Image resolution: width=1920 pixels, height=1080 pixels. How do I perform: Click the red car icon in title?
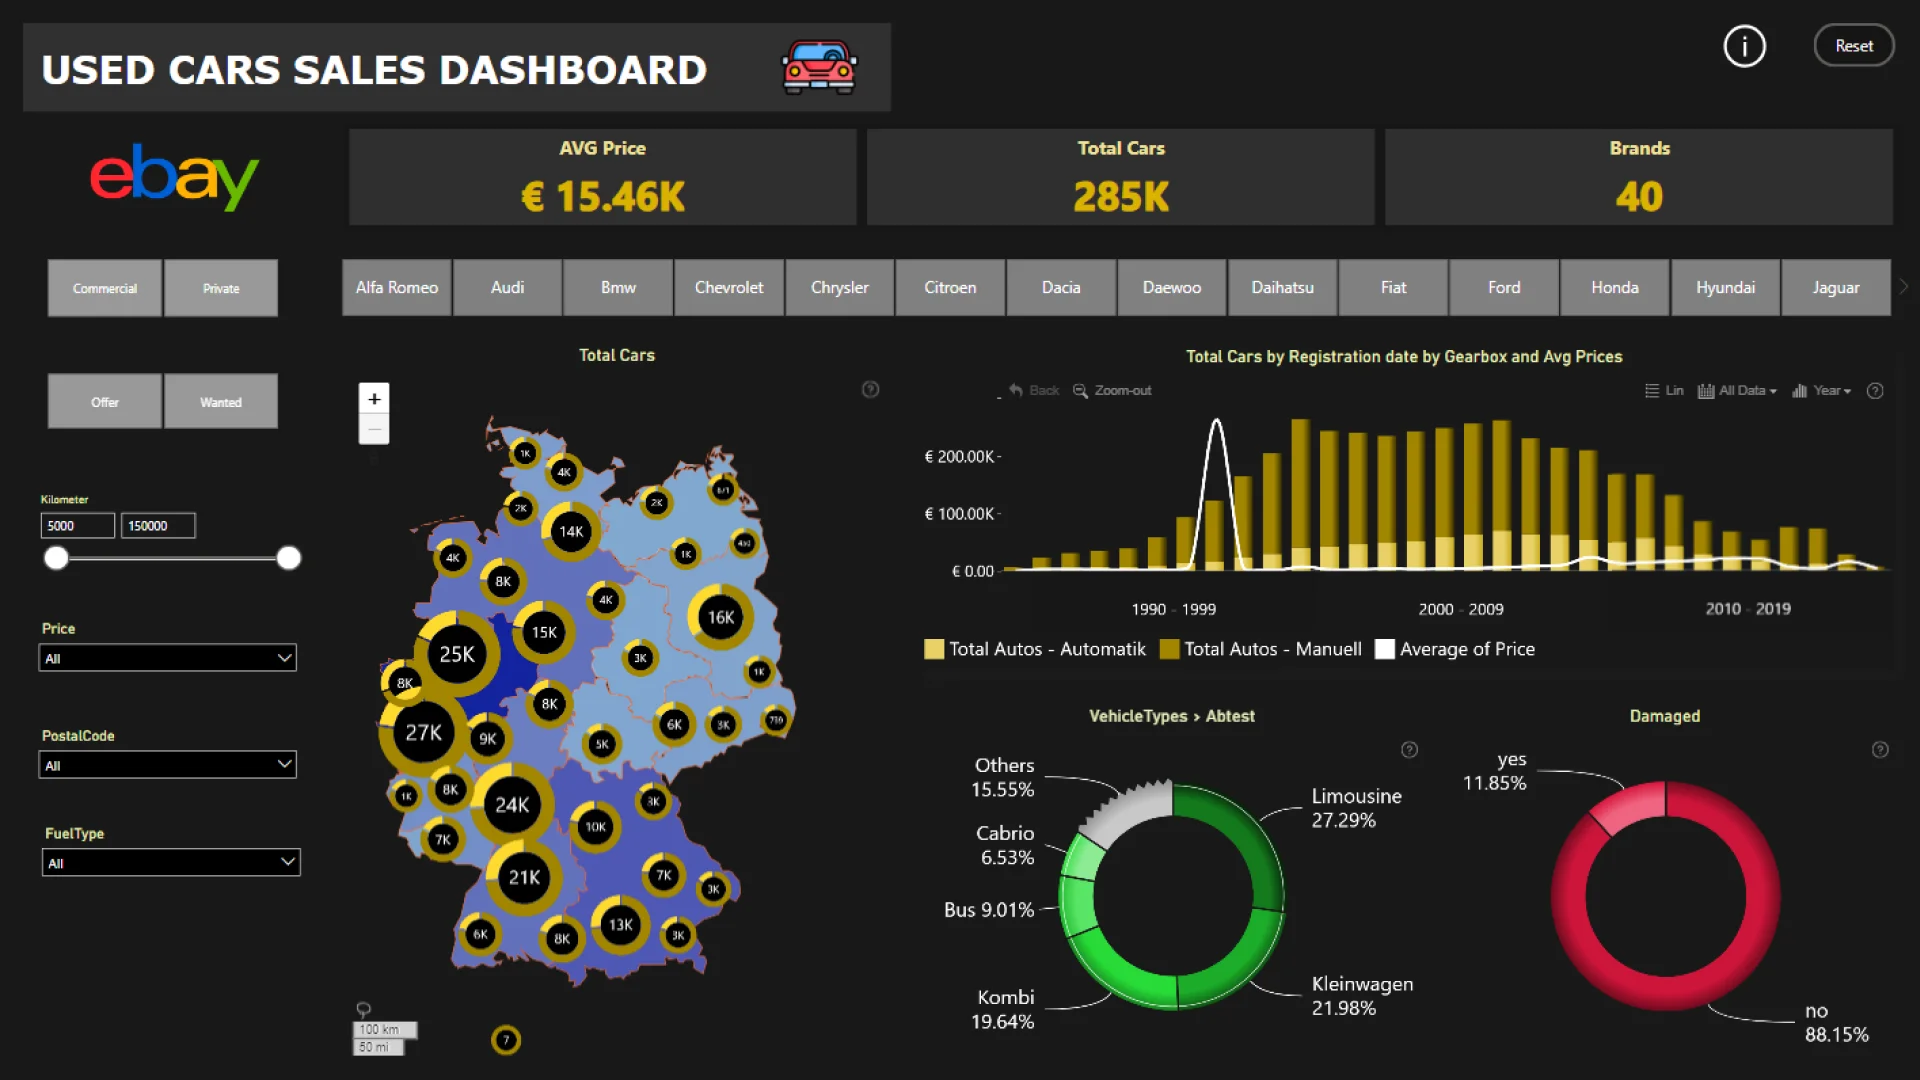point(819,67)
